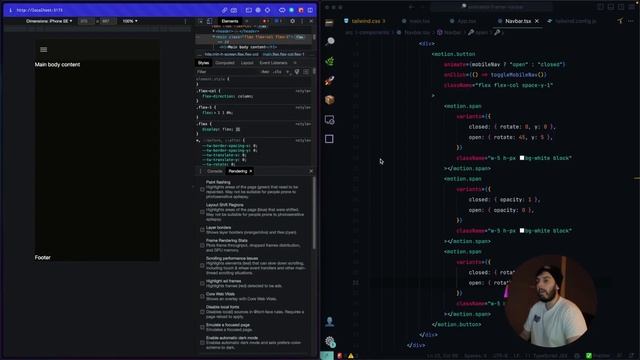Open the device toolbar more options menu

185,21
